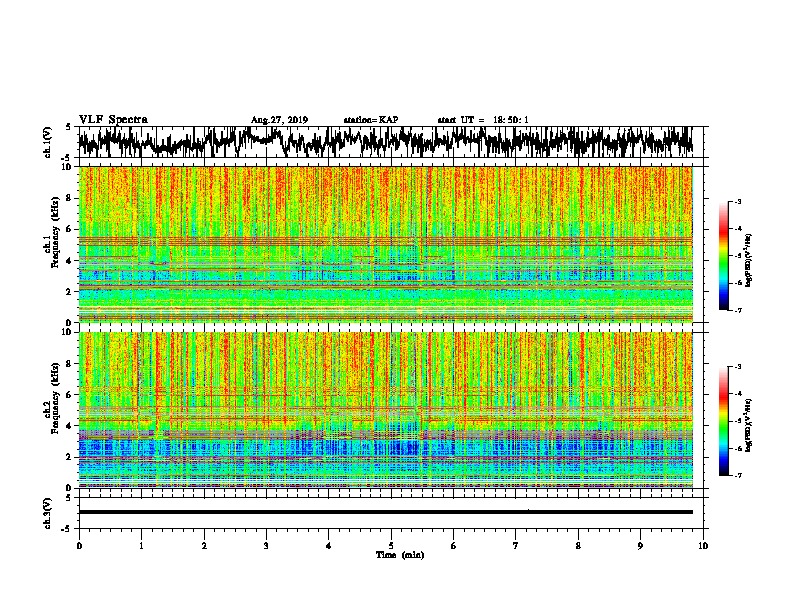Click the "station=KAP" label

pyautogui.click(x=371, y=120)
